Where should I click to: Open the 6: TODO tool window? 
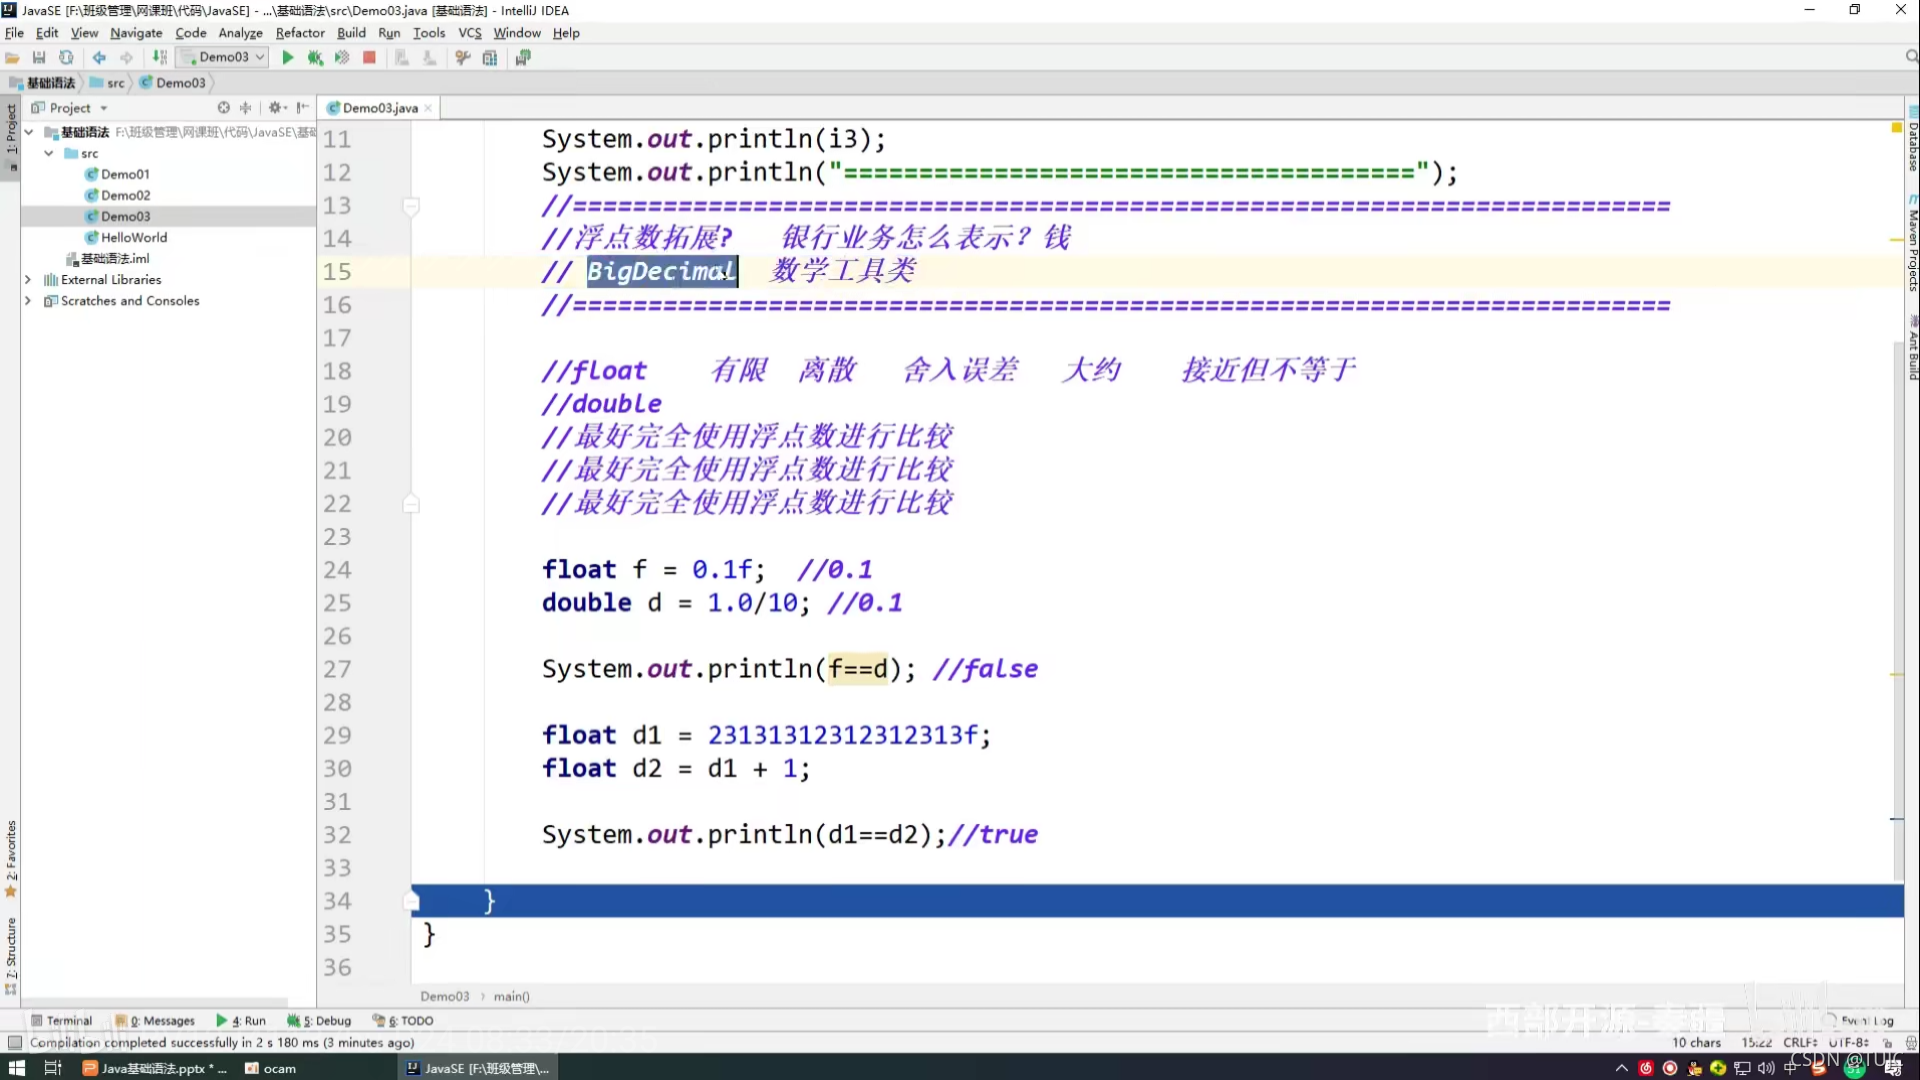(x=403, y=1021)
